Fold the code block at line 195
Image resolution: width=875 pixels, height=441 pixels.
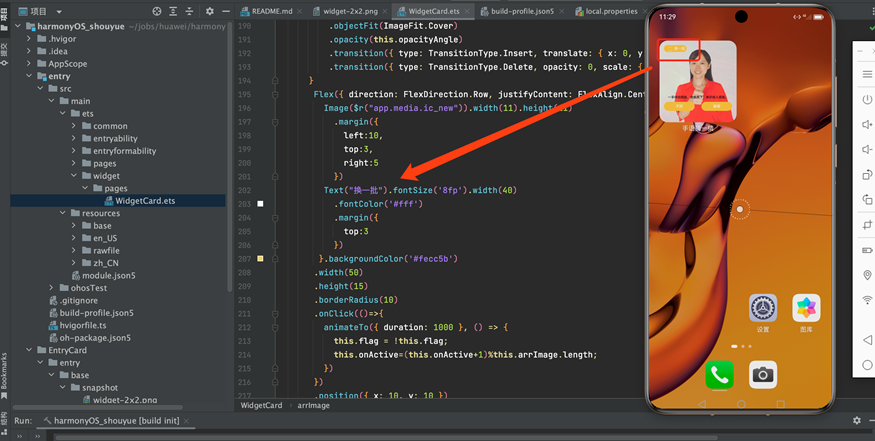point(275,94)
